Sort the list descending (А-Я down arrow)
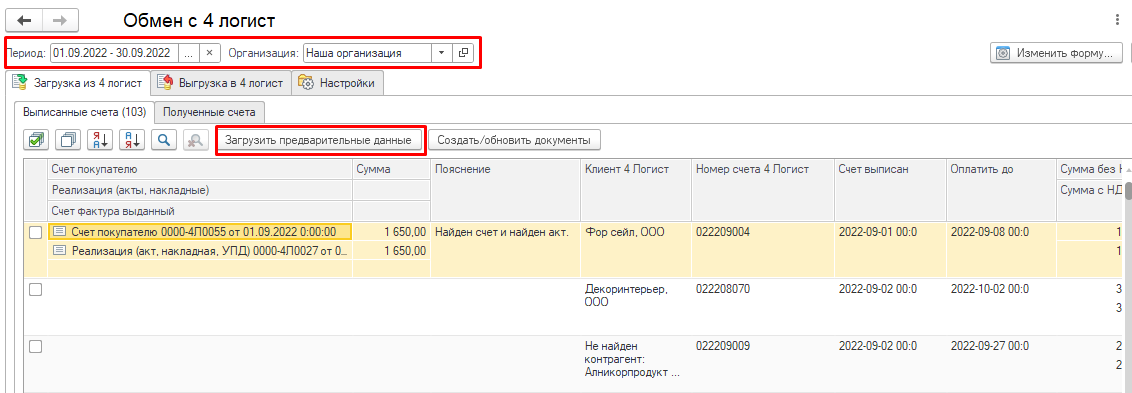Screen dimensions: 1132x393 coord(132,140)
